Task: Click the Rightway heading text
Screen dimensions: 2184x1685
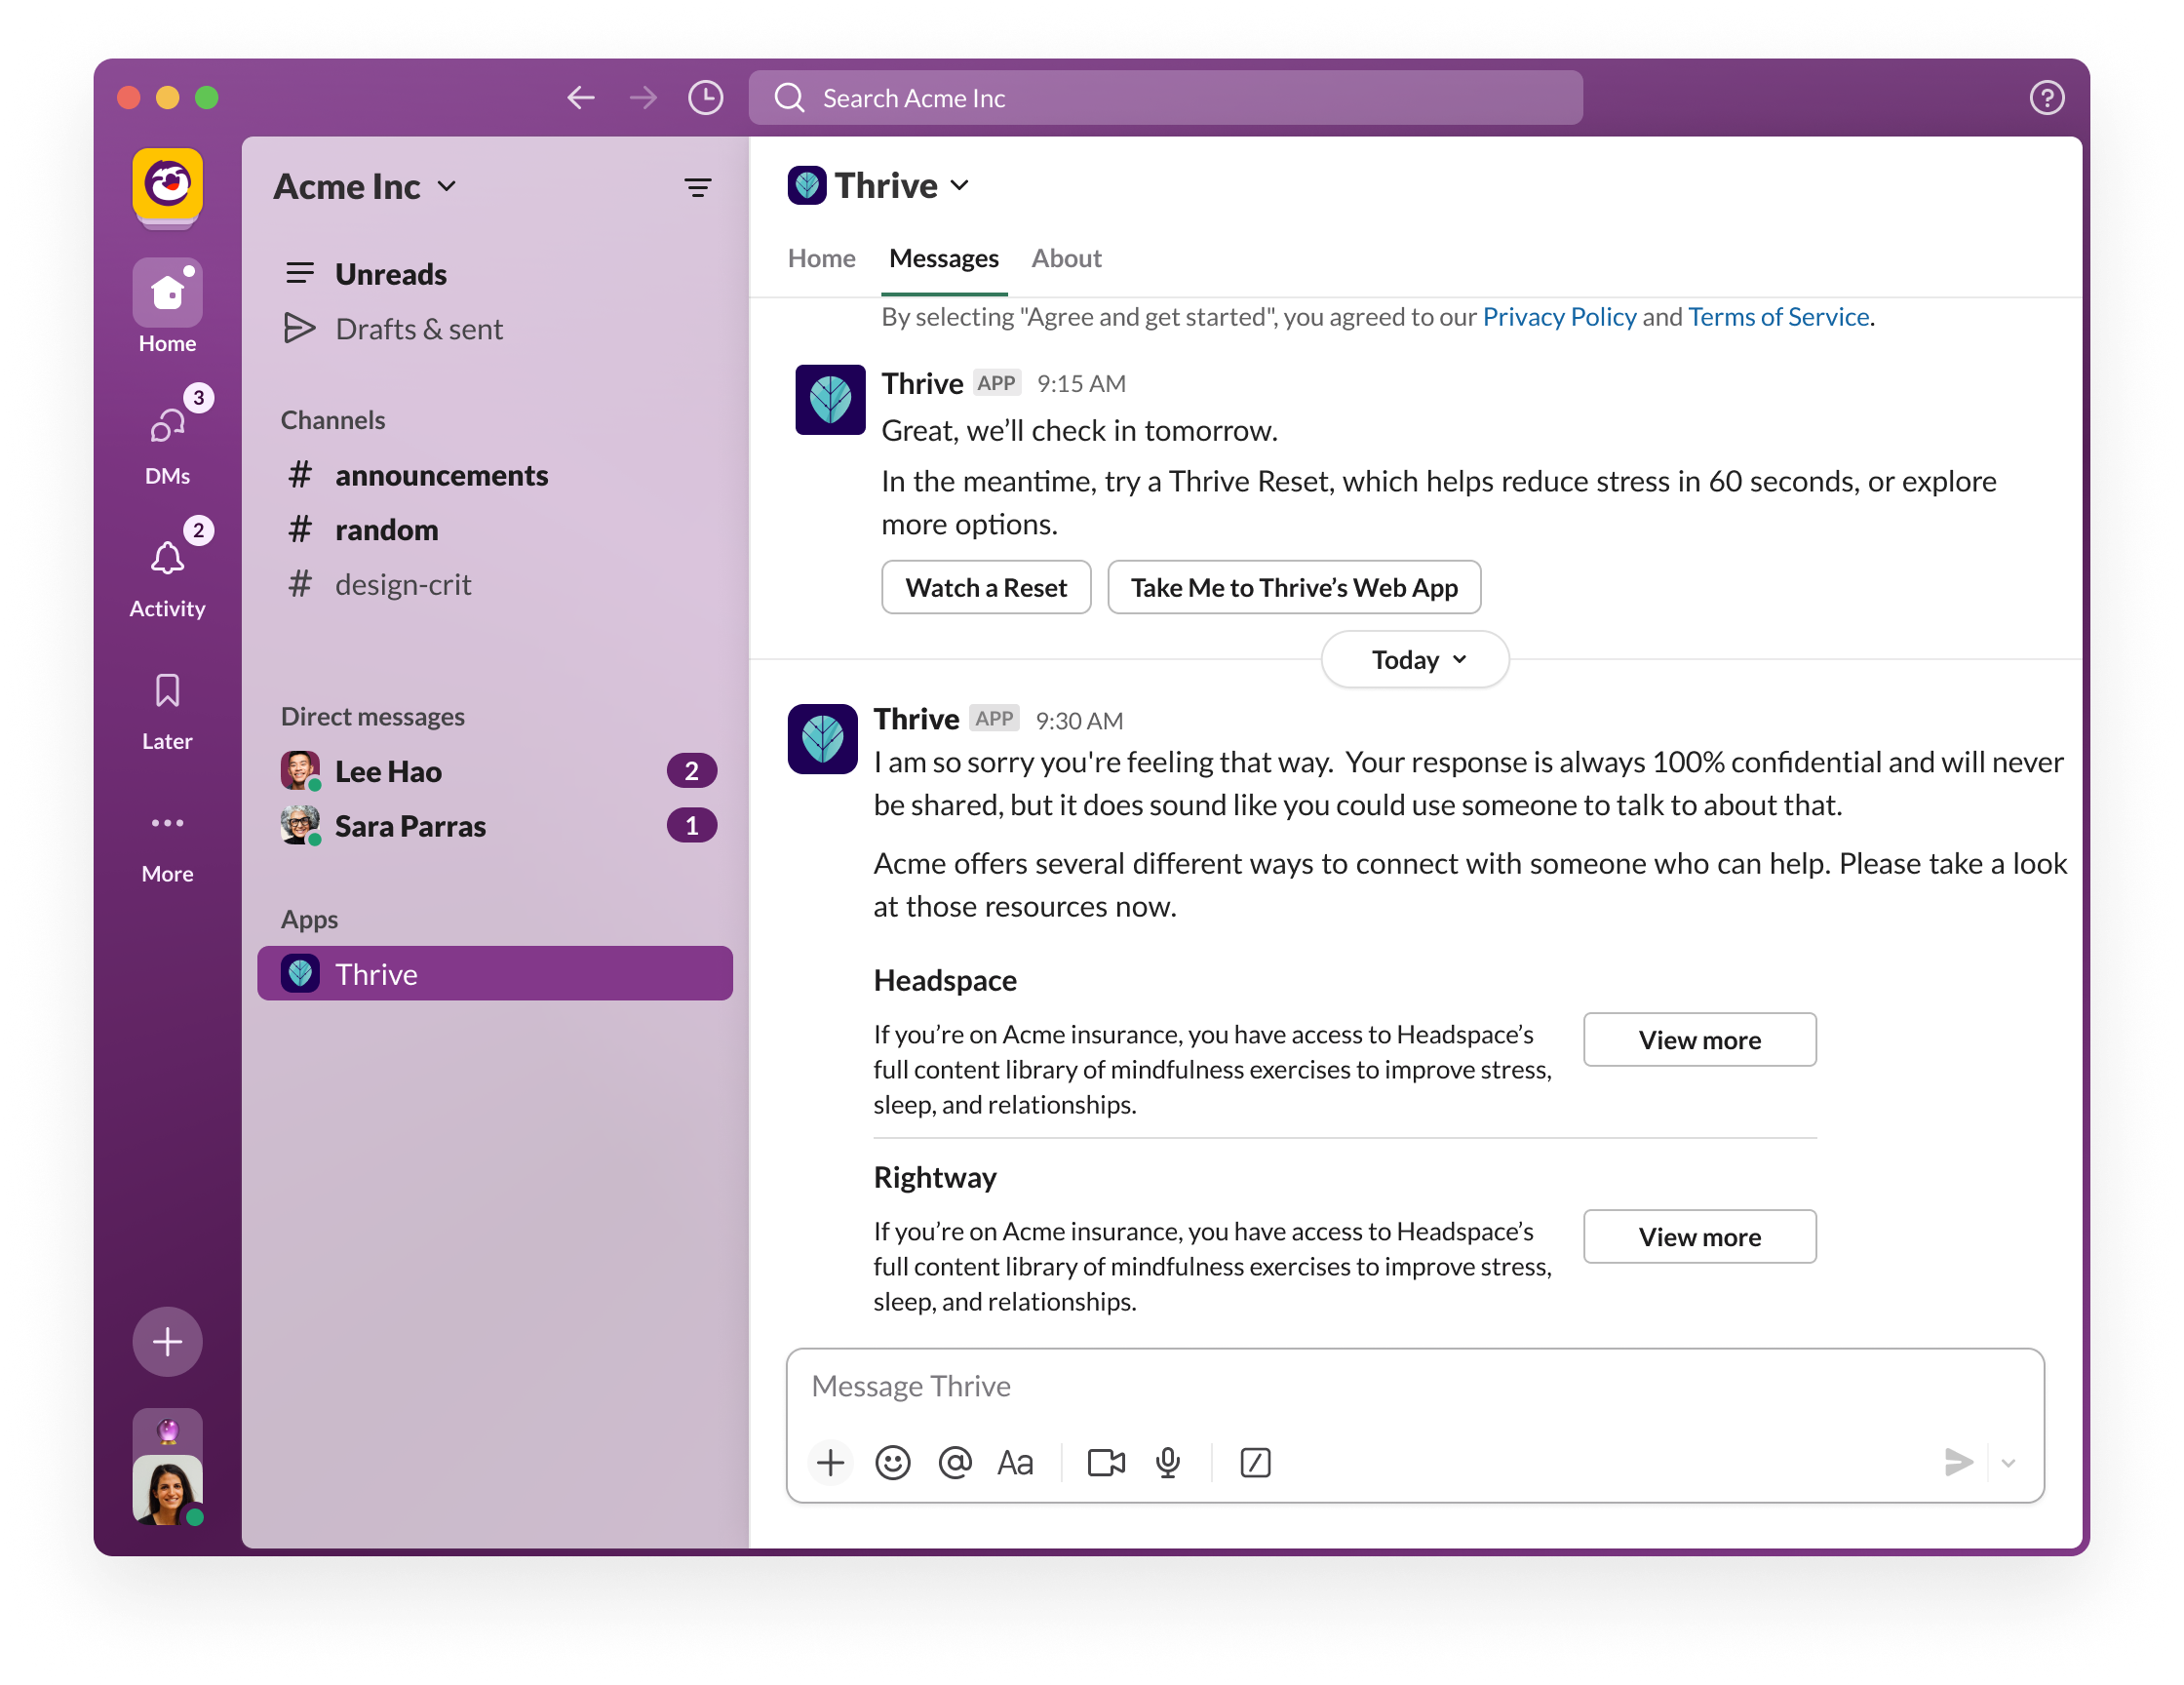Action: (x=935, y=1178)
